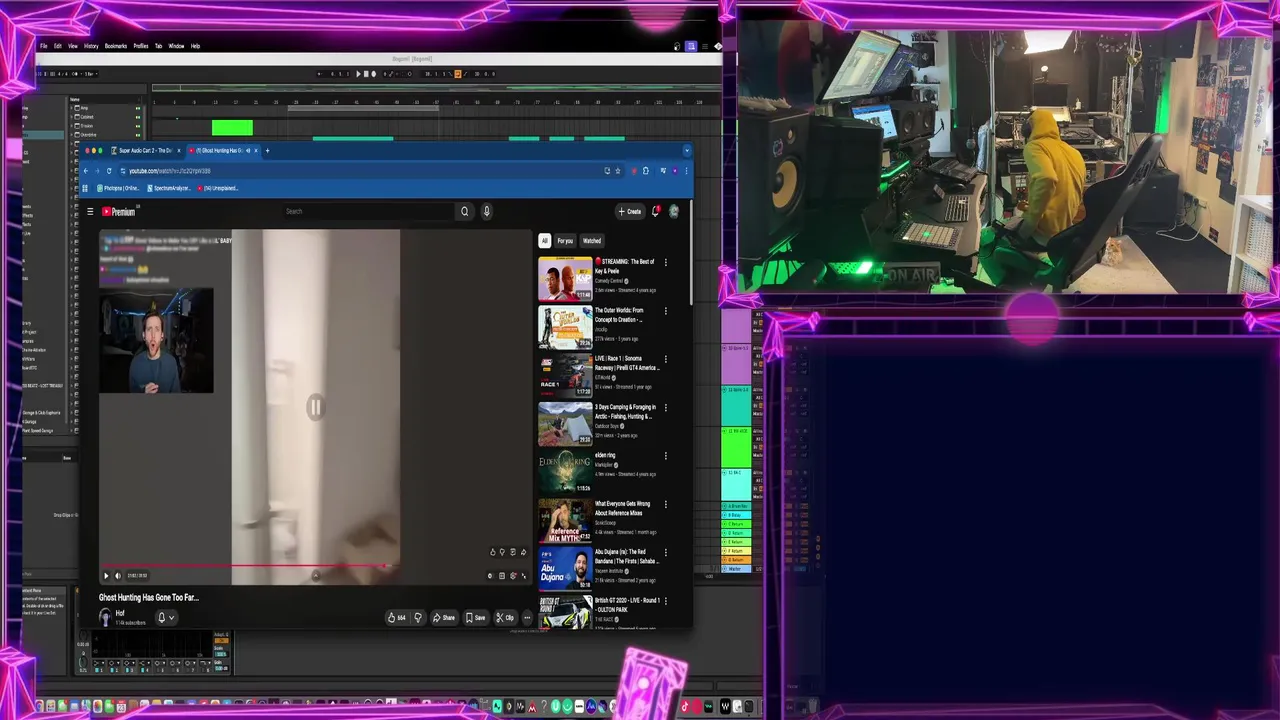Viewport: 1280px width, 720px height.
Task: Click the DAW transport record button
Action: pyautogui.click(x=374, y=74)
